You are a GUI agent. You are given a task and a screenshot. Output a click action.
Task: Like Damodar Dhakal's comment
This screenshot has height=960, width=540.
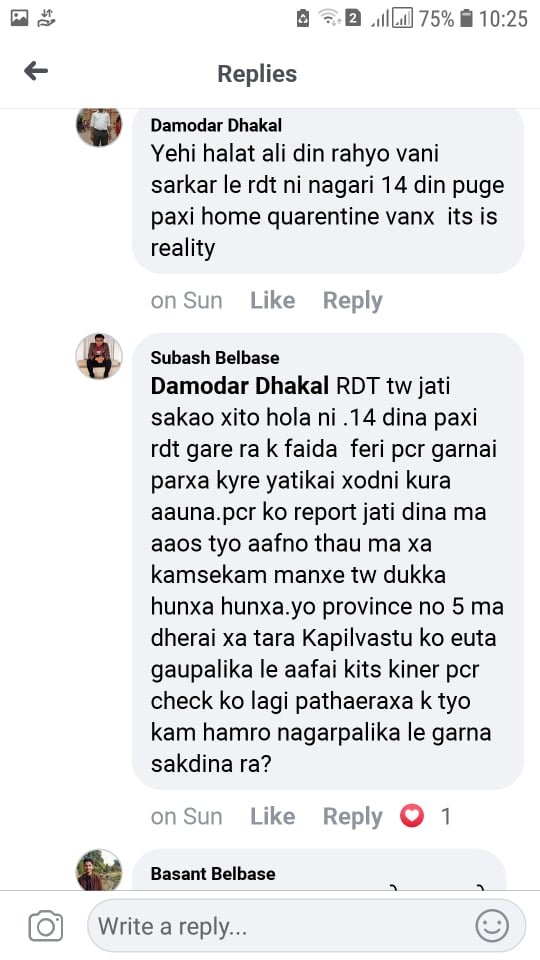point(272,300)
